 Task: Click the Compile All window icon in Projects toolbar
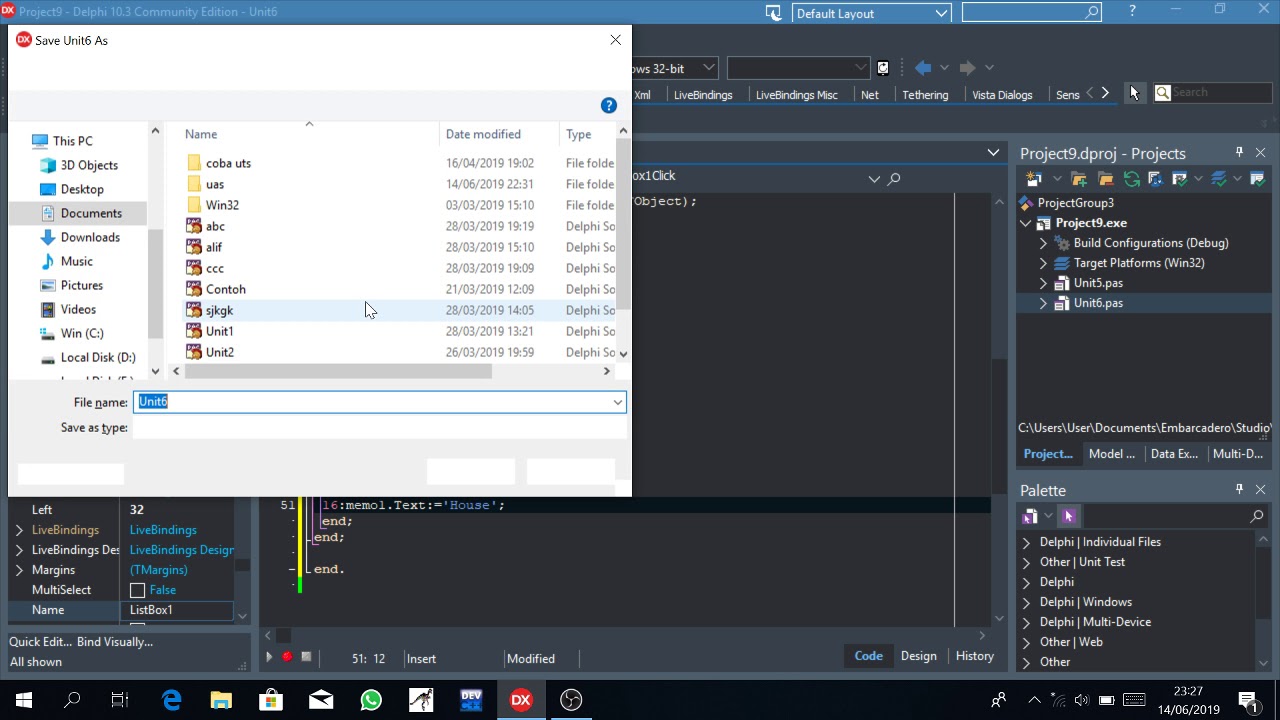[x=1180, y=179]
